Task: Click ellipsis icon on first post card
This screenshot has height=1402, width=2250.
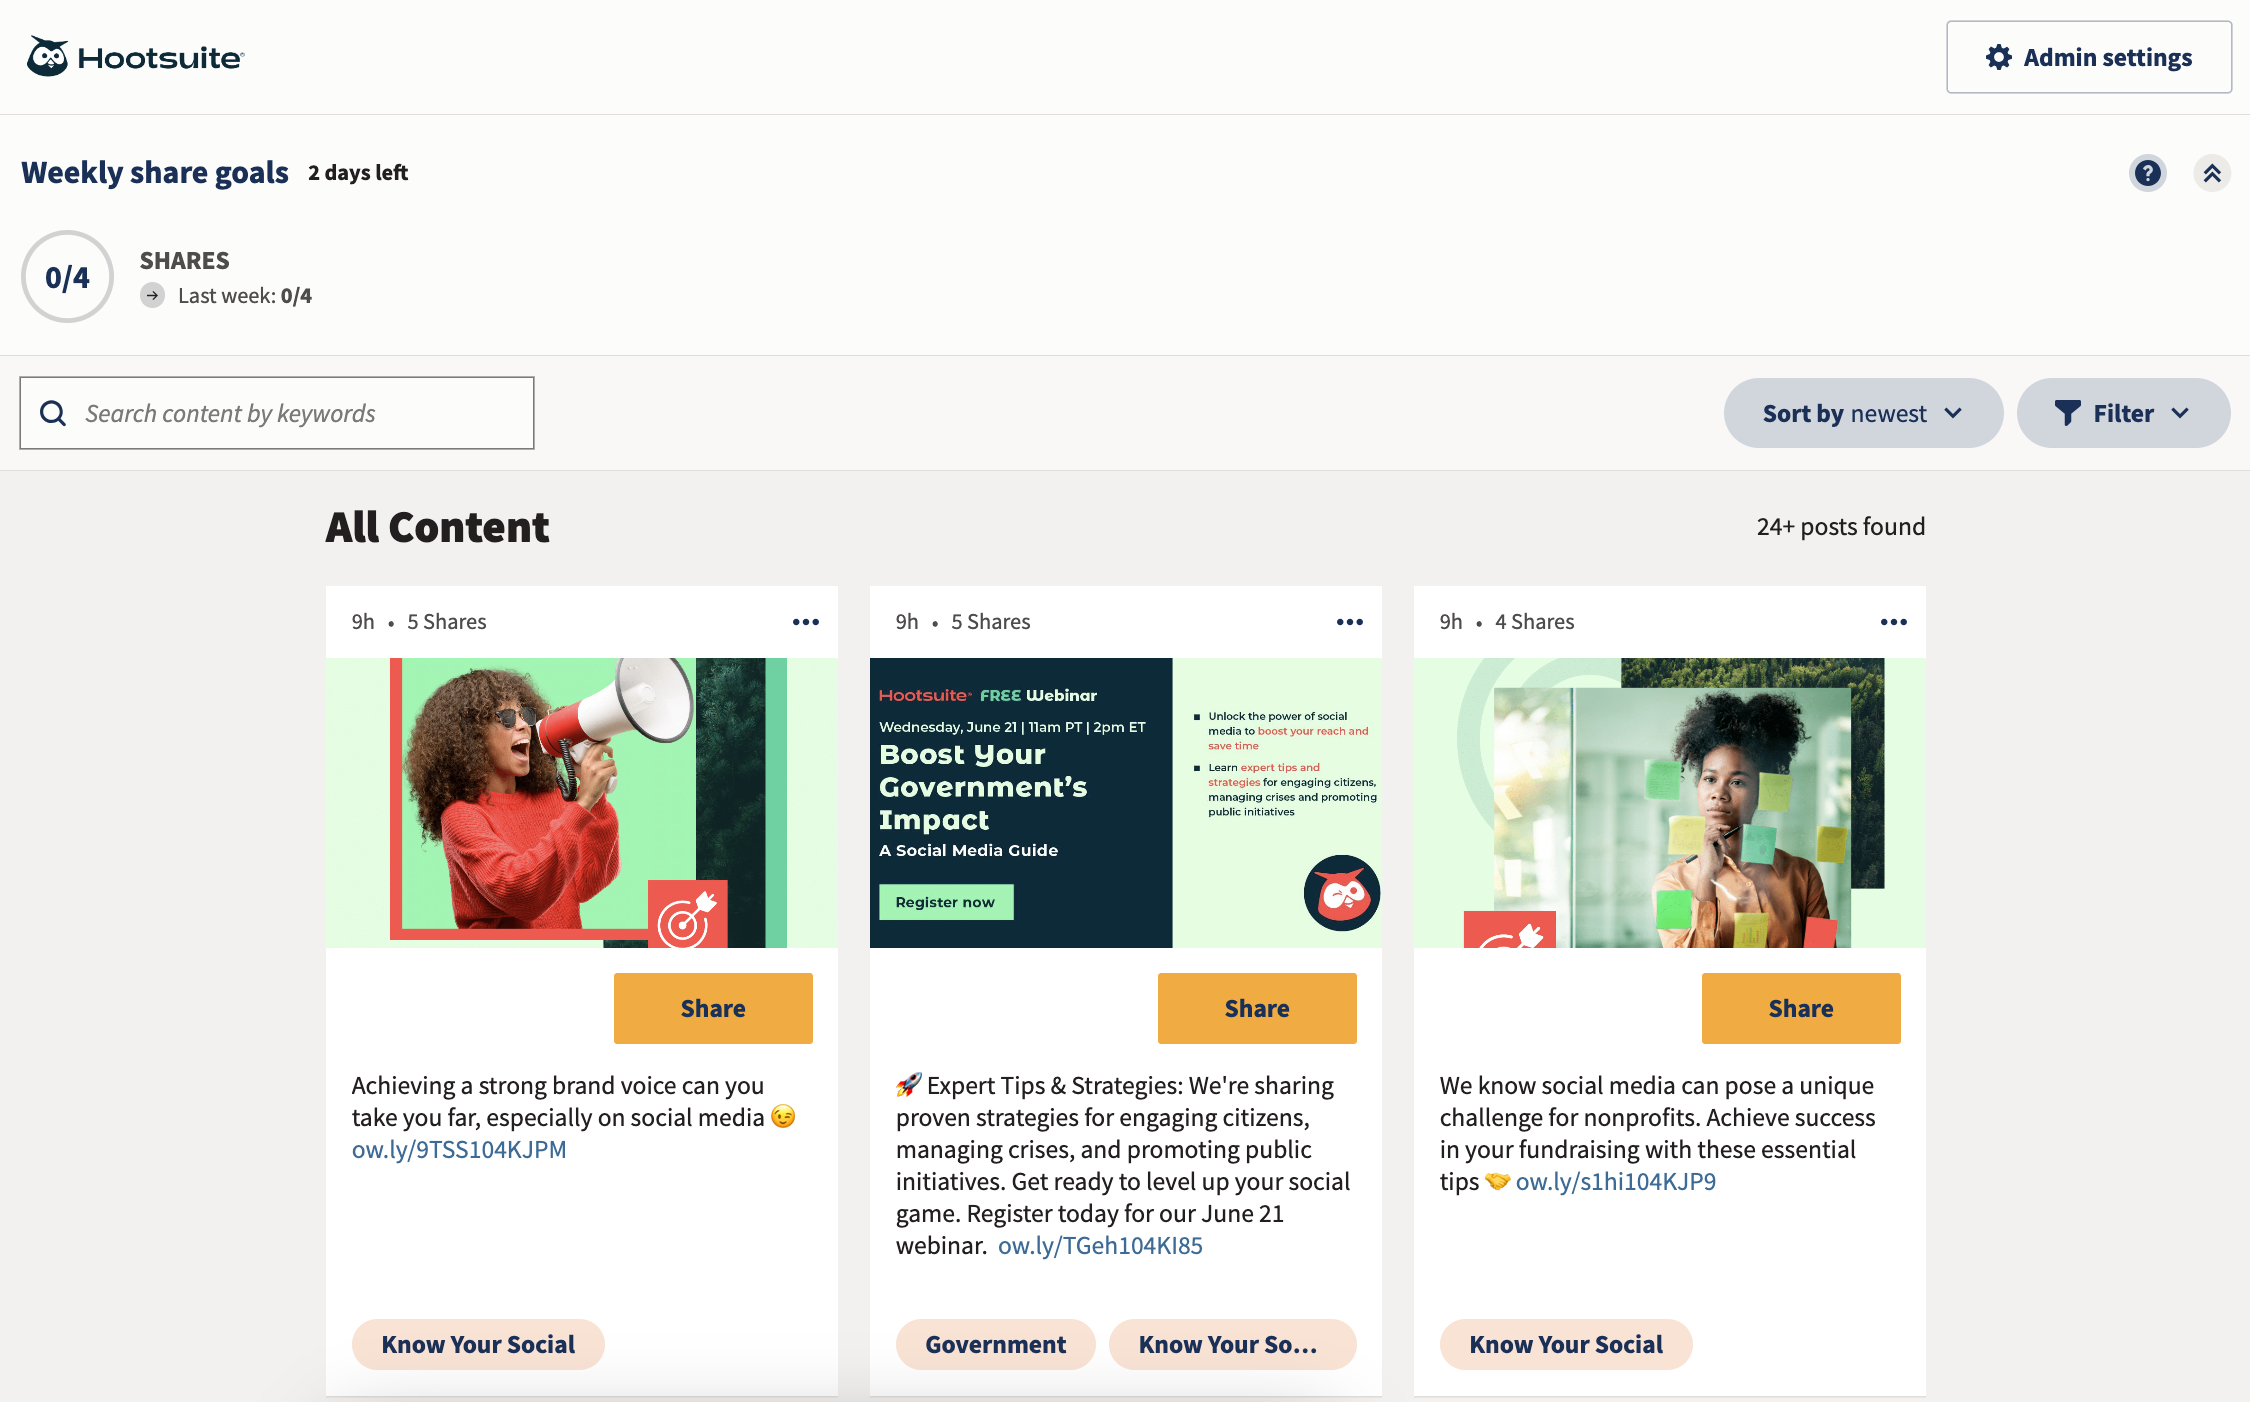Action: point(806,622)
